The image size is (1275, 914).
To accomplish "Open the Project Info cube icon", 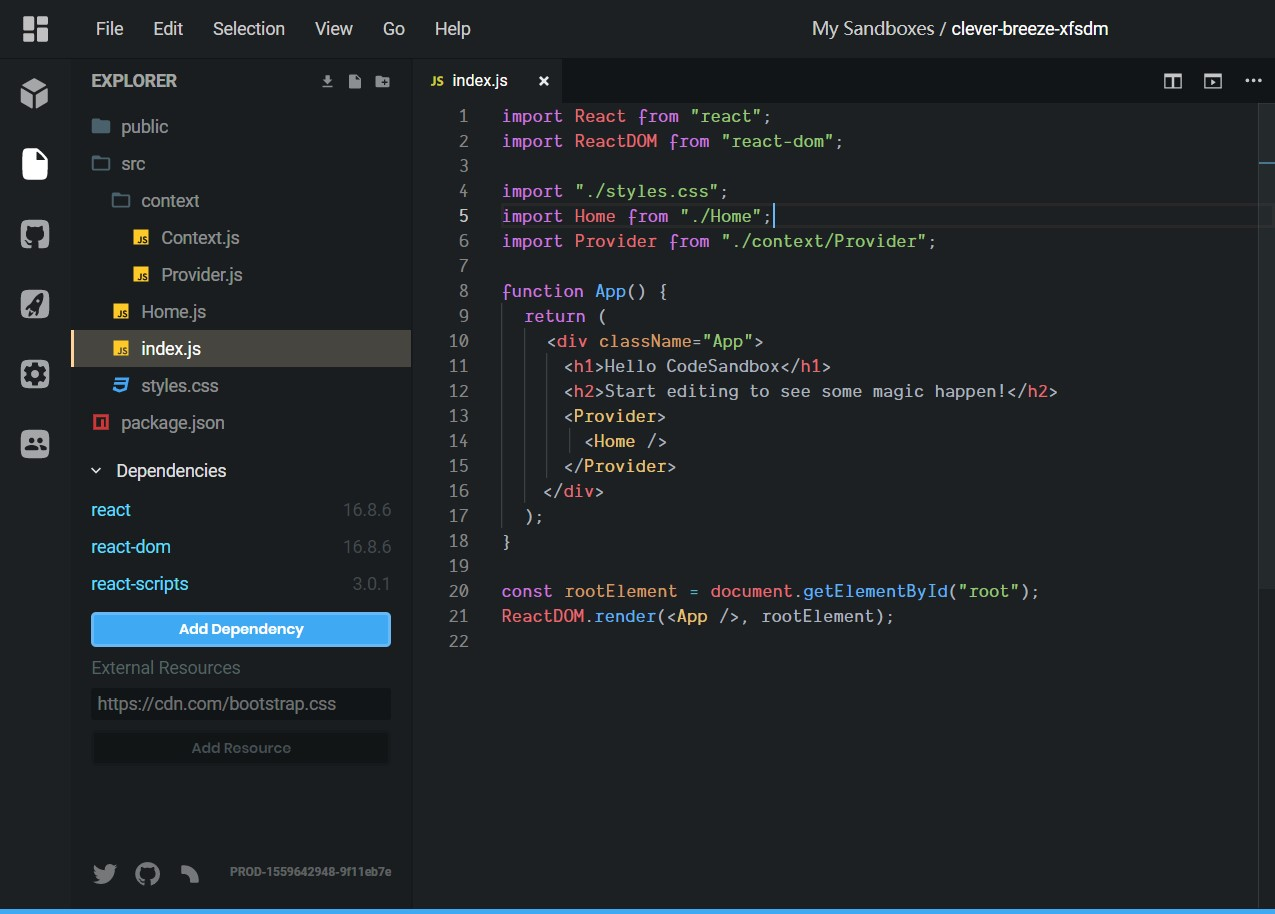I will (x=35, y=94).
